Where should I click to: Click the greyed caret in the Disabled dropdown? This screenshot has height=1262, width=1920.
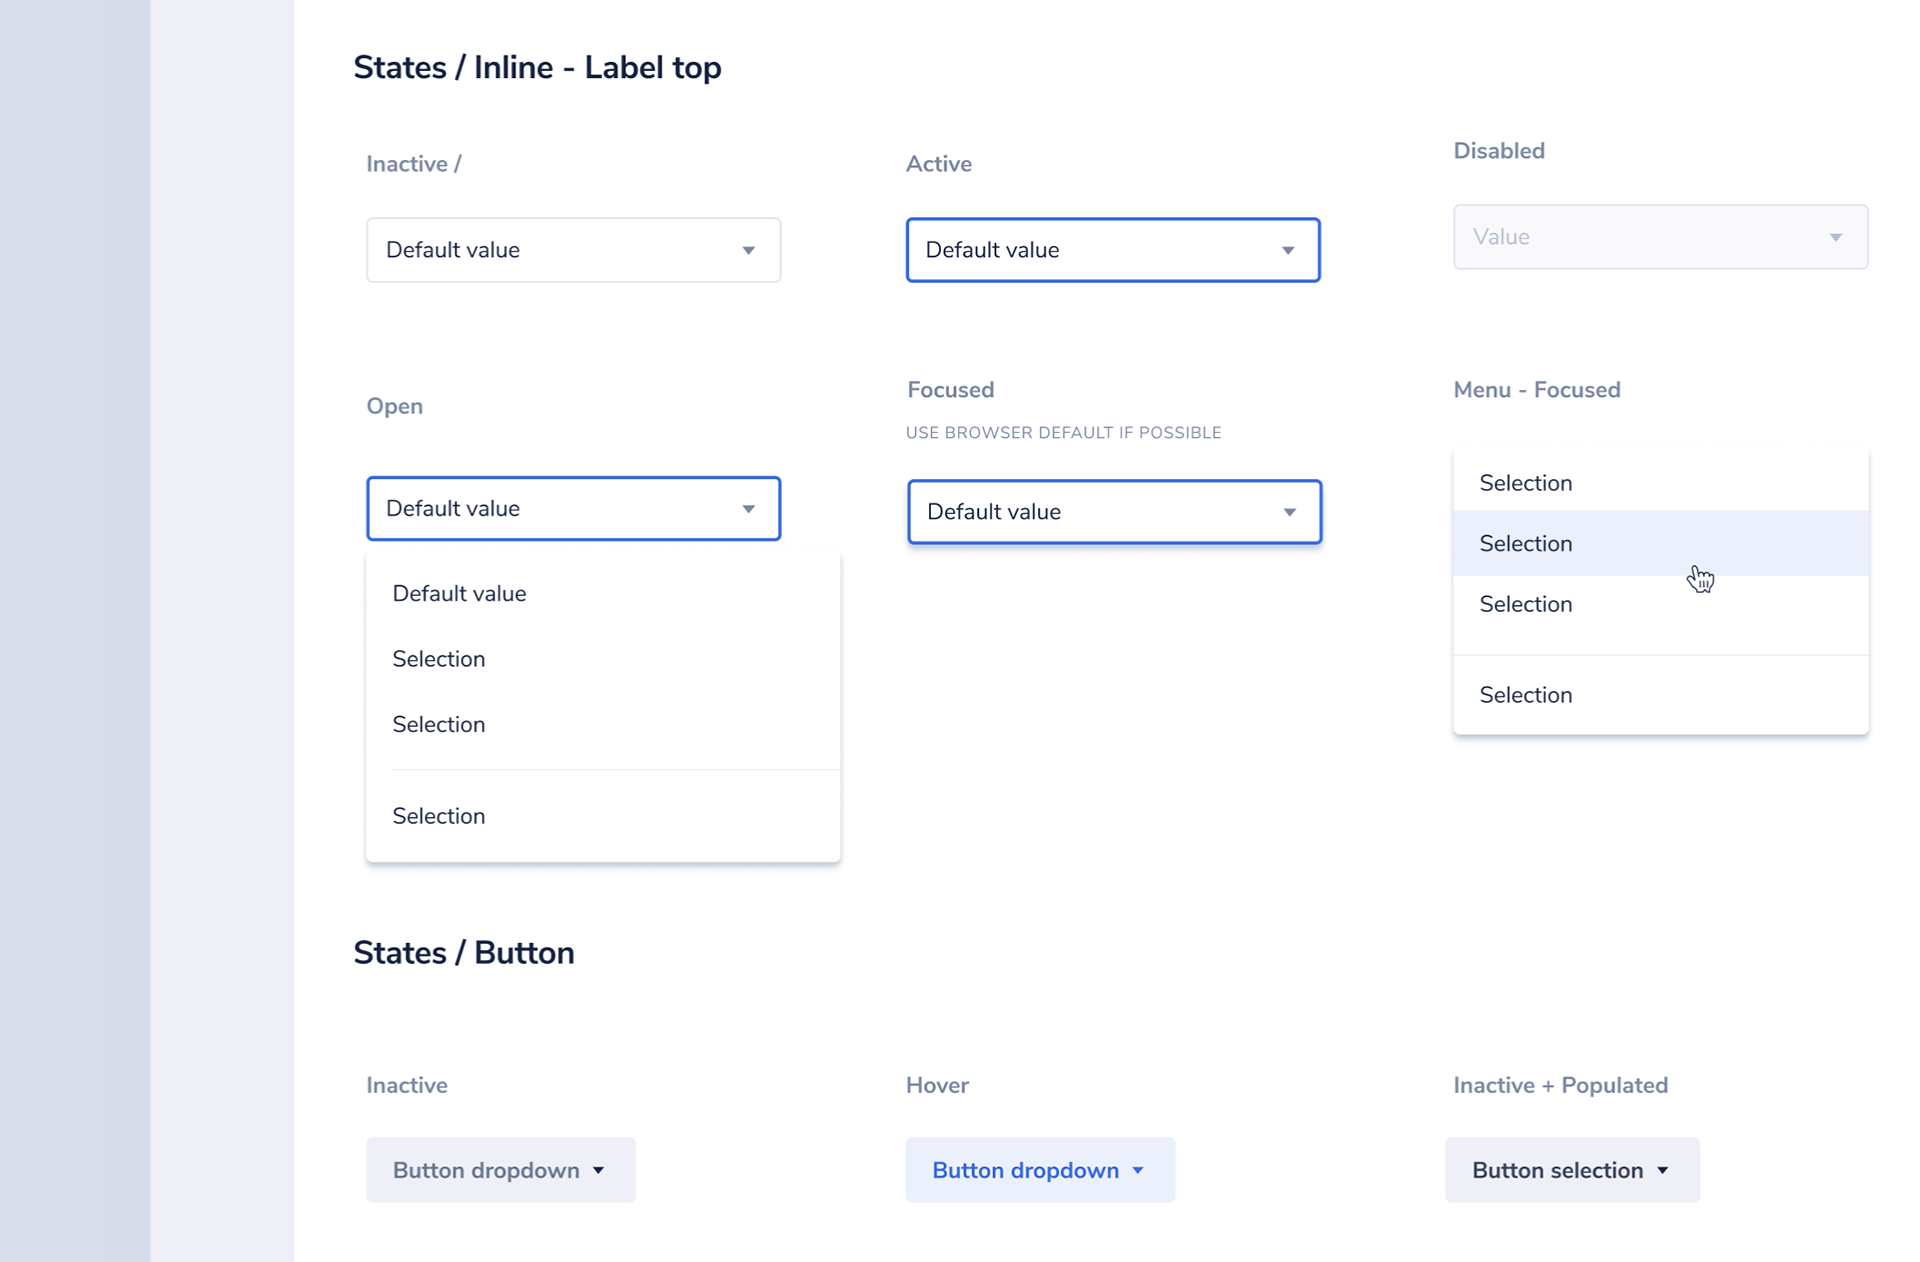[x=1835, y=237]
